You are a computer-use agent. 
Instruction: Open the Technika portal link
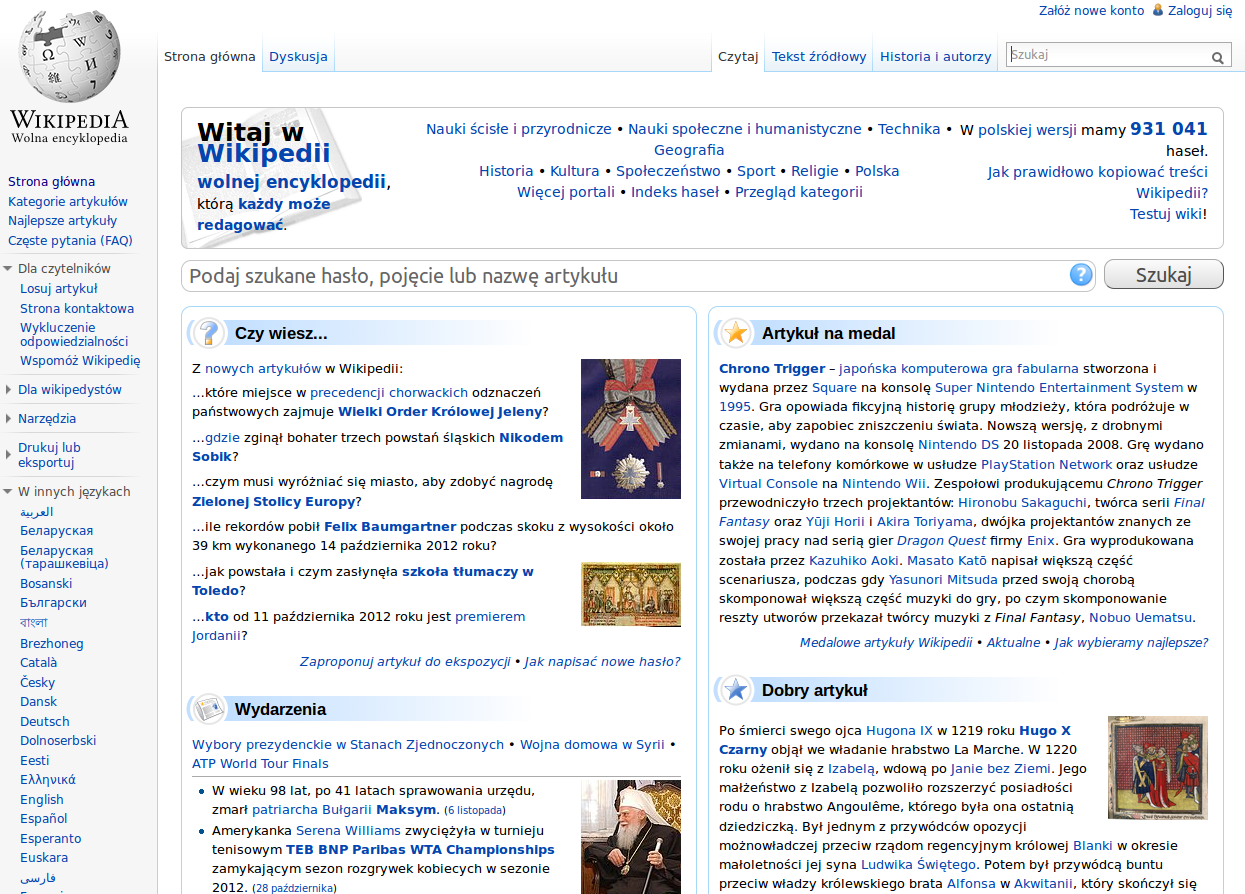pyautogui.click(x=909, y=129)
